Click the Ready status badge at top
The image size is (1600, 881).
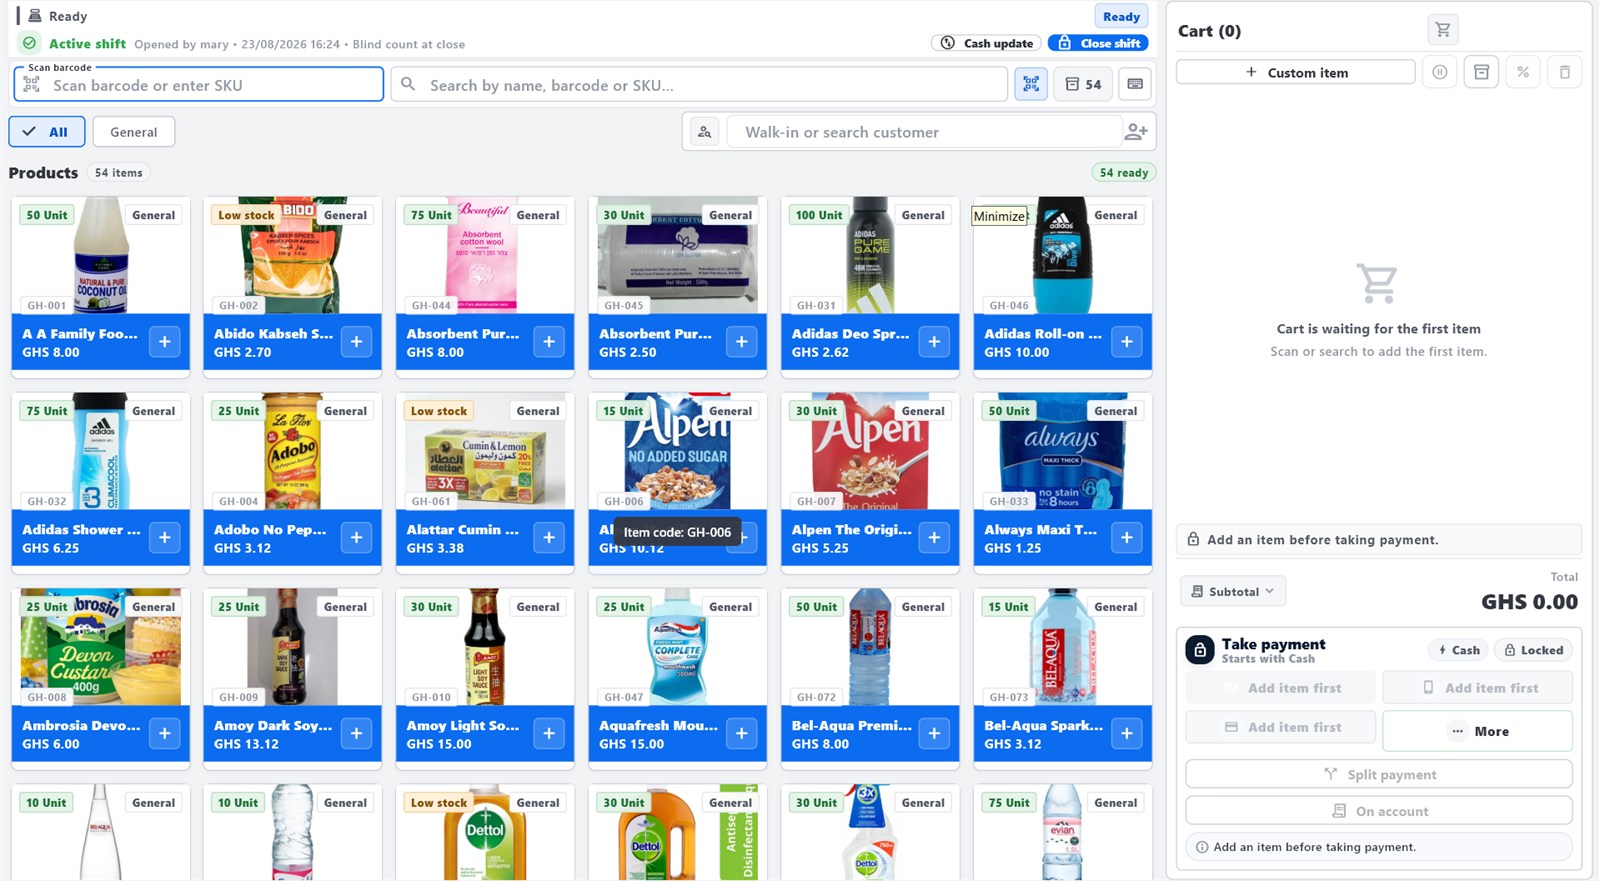pyautogui.click(x=1121, y=17)
